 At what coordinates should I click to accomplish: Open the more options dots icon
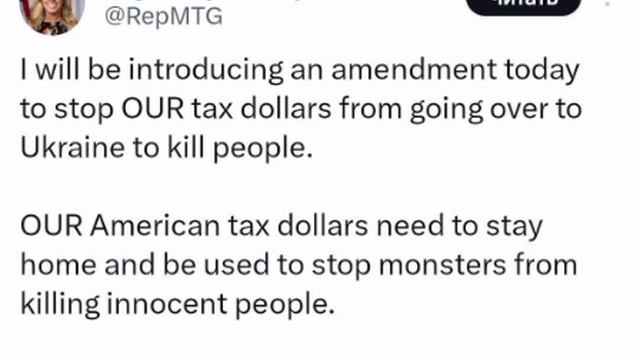tap(608, 3)
